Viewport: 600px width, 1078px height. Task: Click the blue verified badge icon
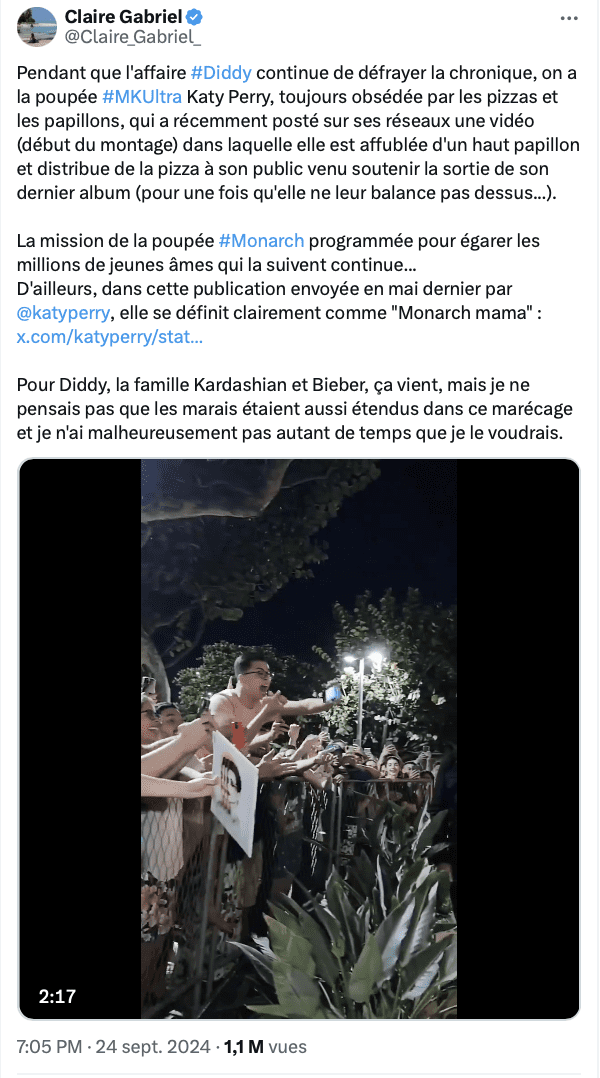(195, 18)
